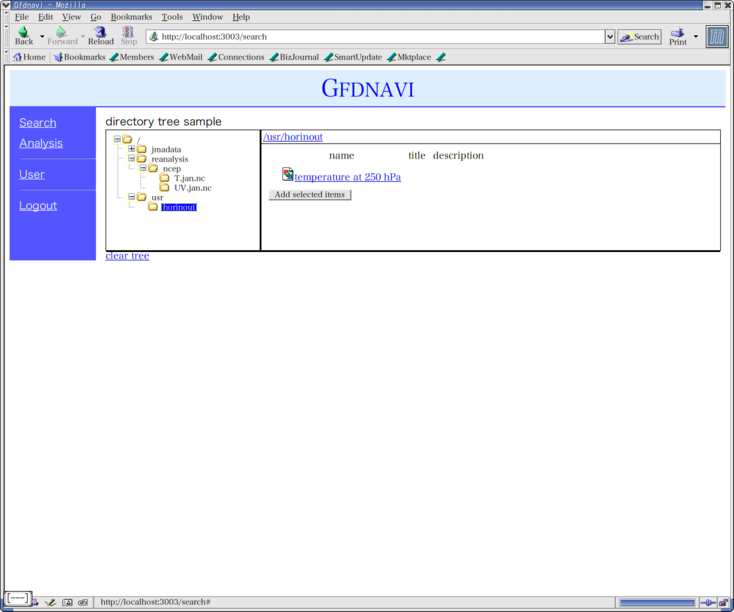Click the horinout folder icon in tree
Viewport: 734px width, 612px height.
point(153,207)
